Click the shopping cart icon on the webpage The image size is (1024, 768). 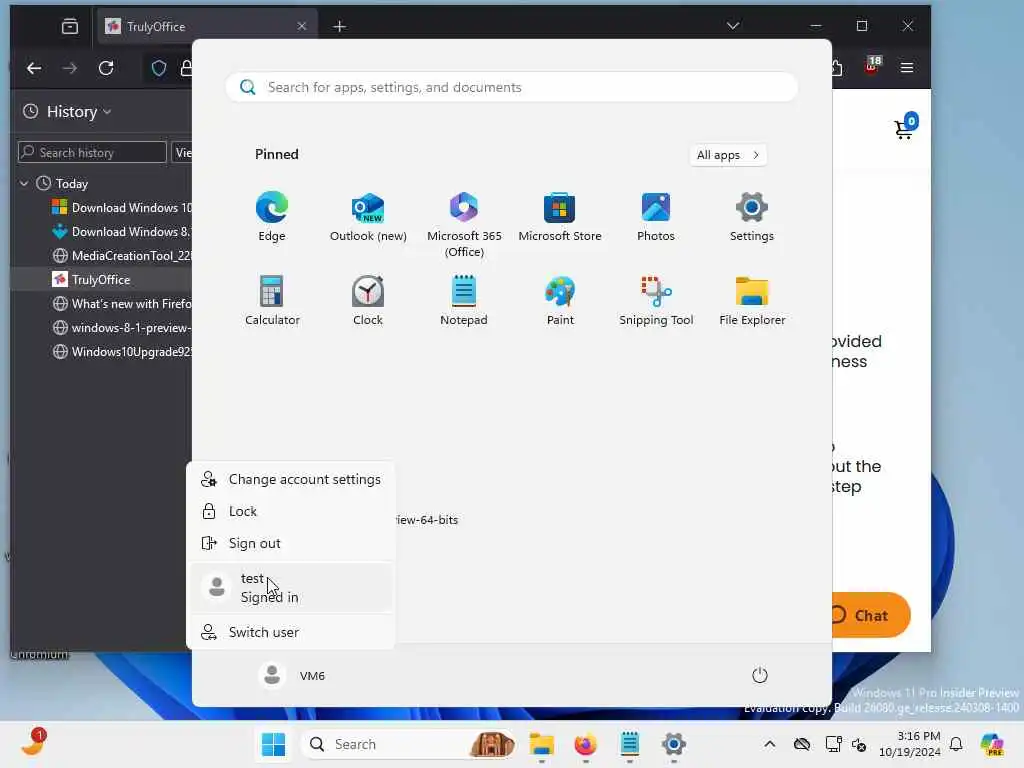coord(904,127)
